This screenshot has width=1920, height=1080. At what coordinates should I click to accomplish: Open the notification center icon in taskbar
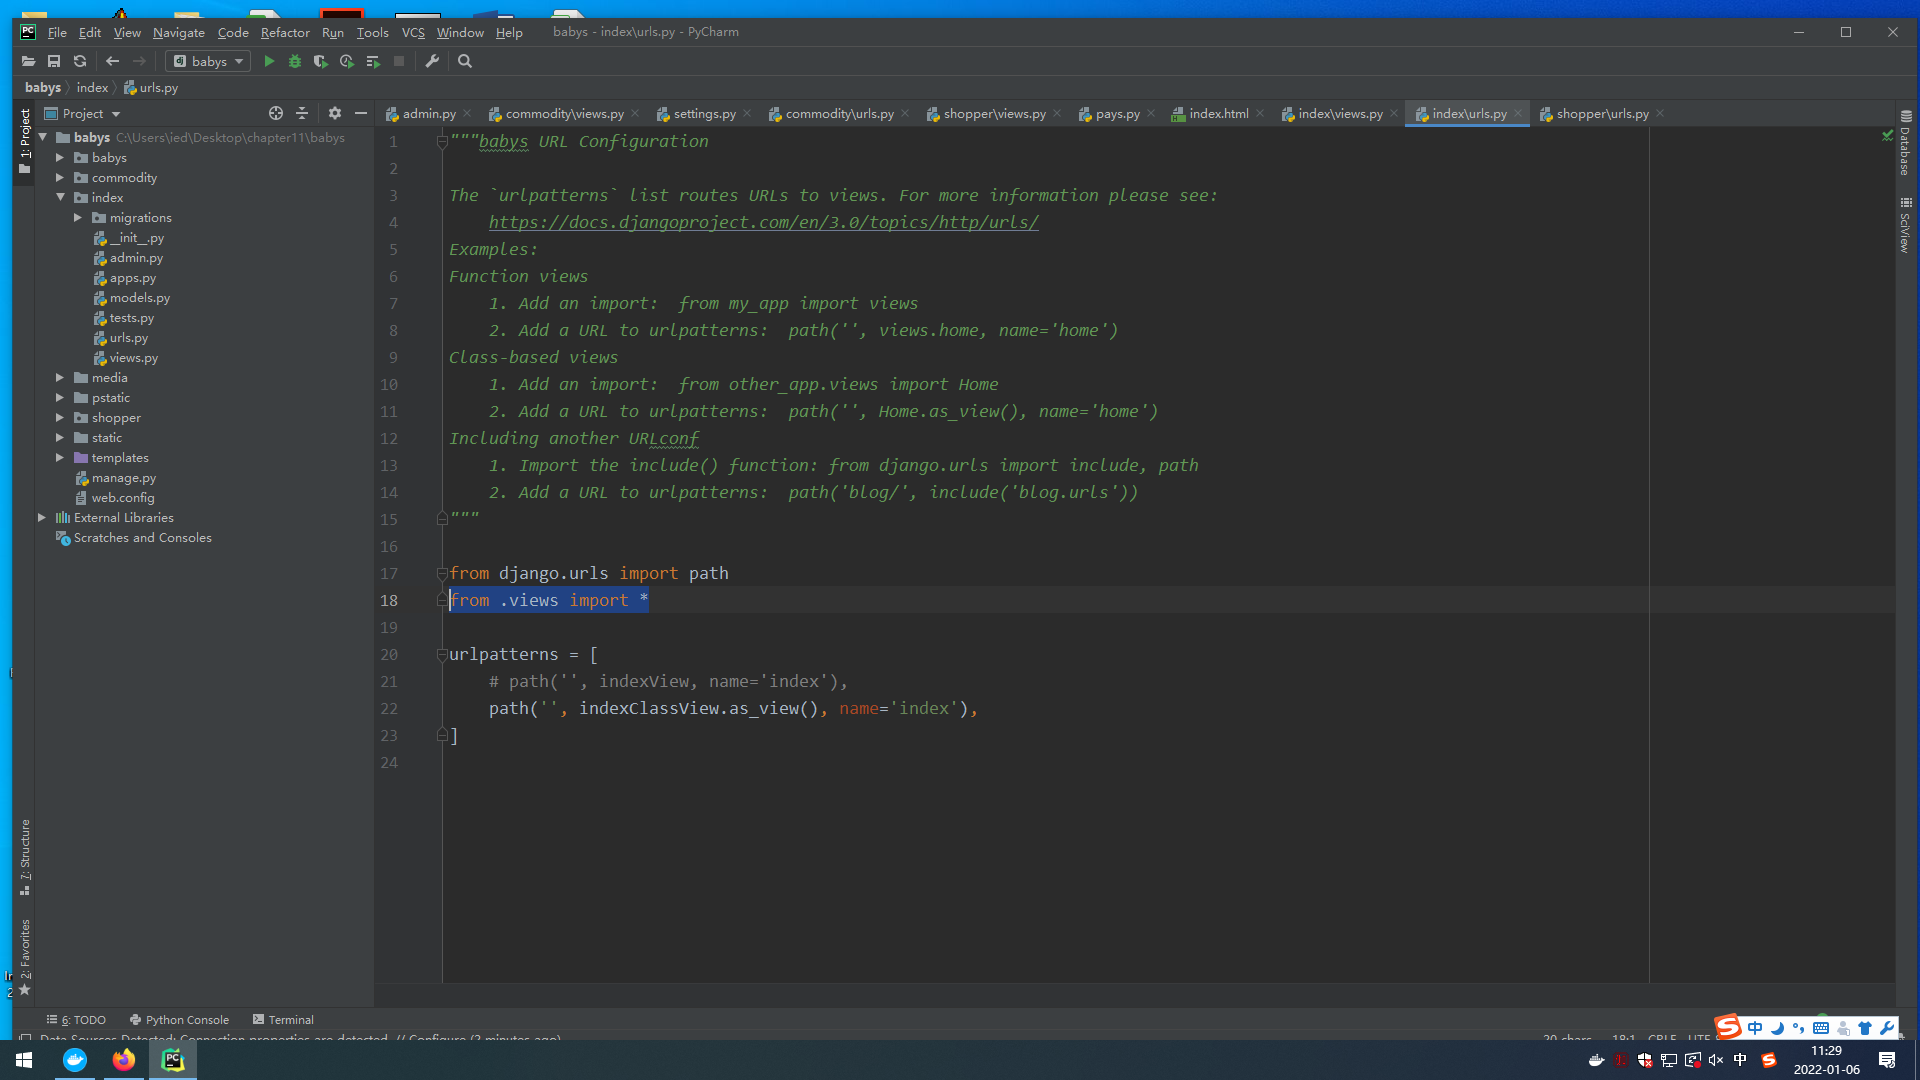point(1887,1060)
